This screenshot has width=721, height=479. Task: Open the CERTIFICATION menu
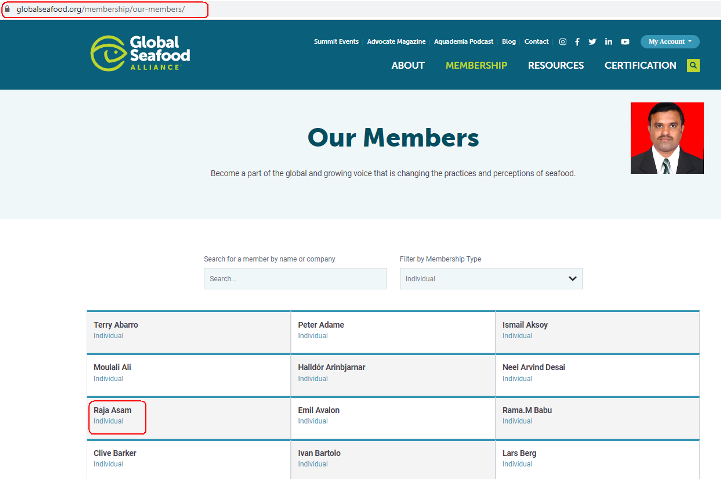(x=640, y=66)
